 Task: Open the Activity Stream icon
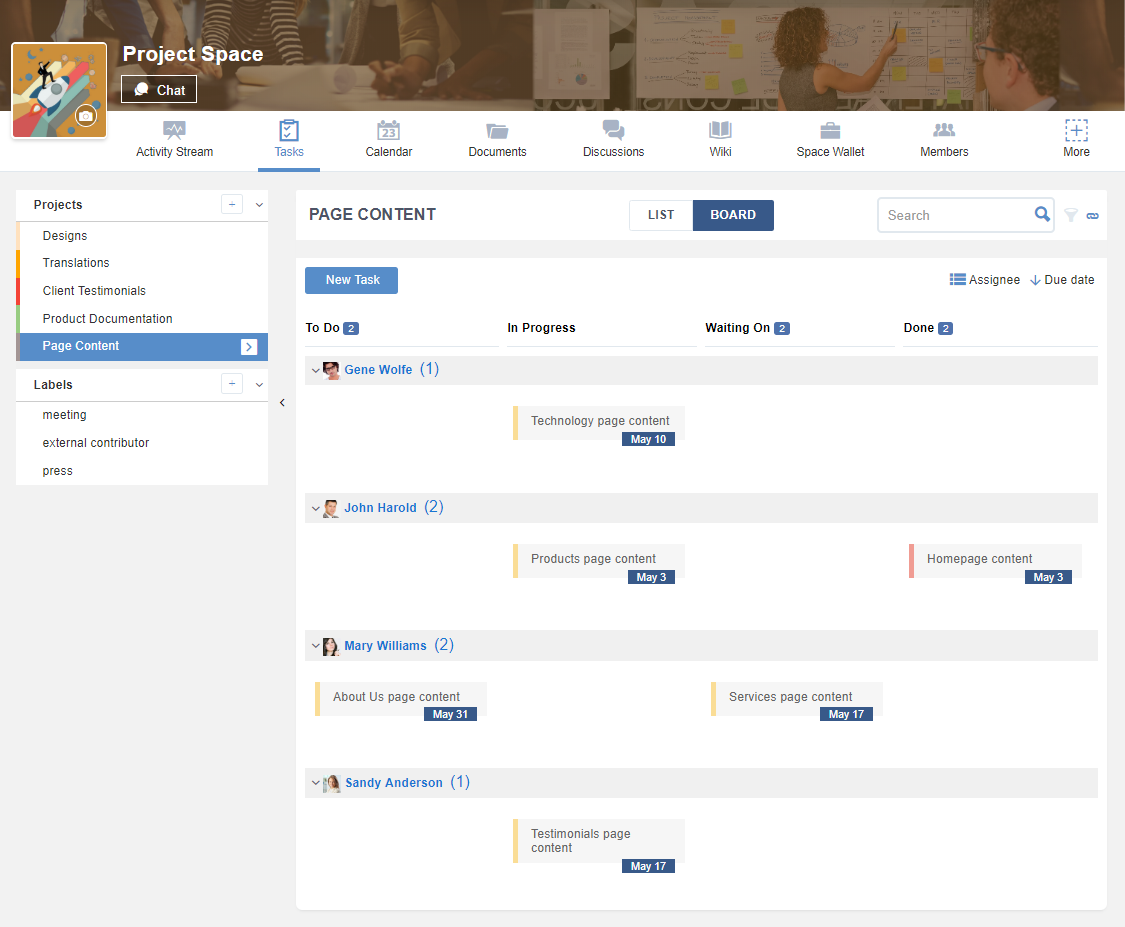tap(174, 130)
